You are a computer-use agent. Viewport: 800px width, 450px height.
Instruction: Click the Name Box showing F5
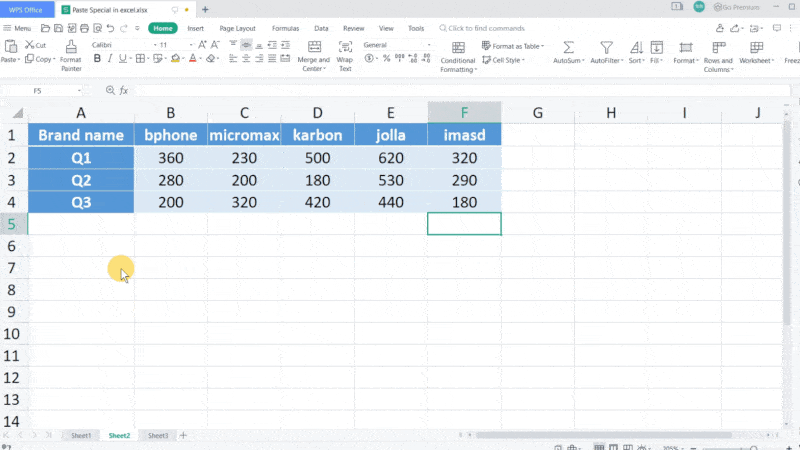[x=42, y=91]
